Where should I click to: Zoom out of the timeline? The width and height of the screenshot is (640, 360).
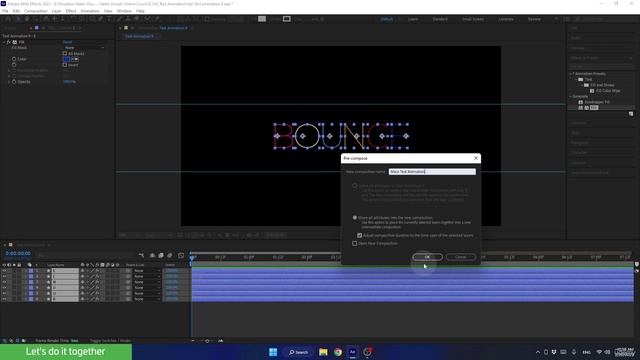click(x=193, y=341)
